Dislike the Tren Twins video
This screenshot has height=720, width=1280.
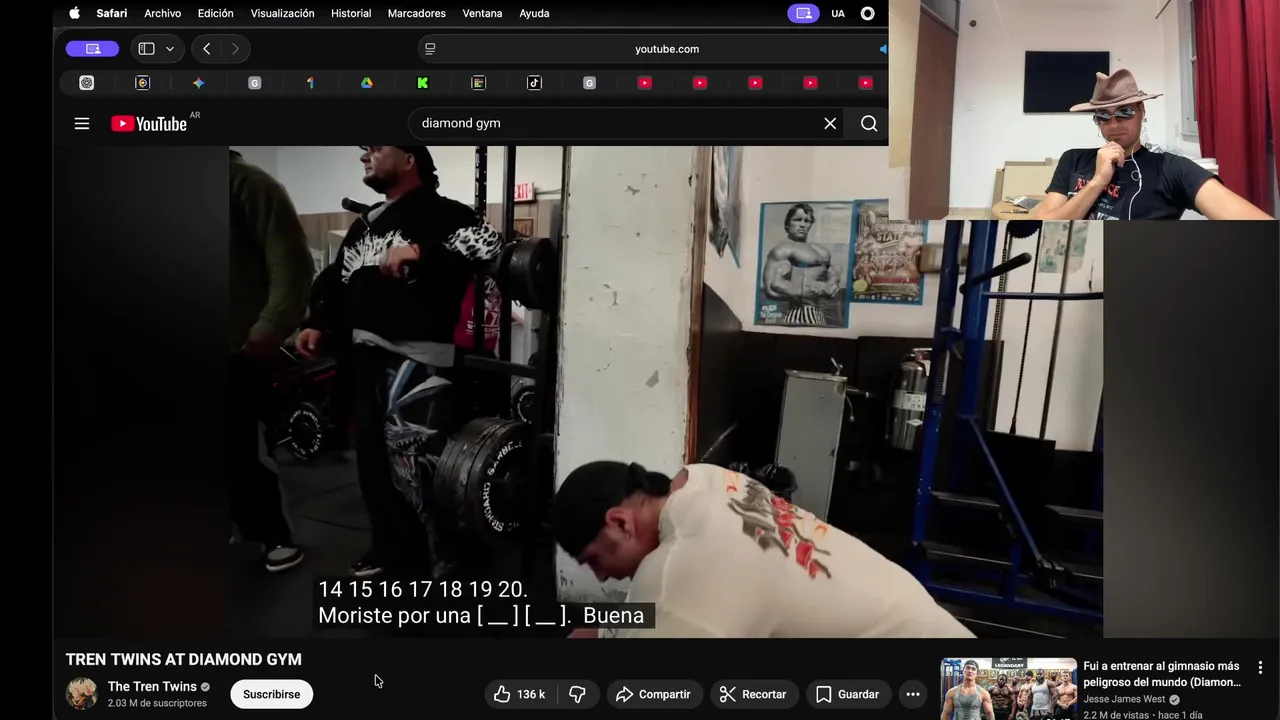(x=577, y=694)
